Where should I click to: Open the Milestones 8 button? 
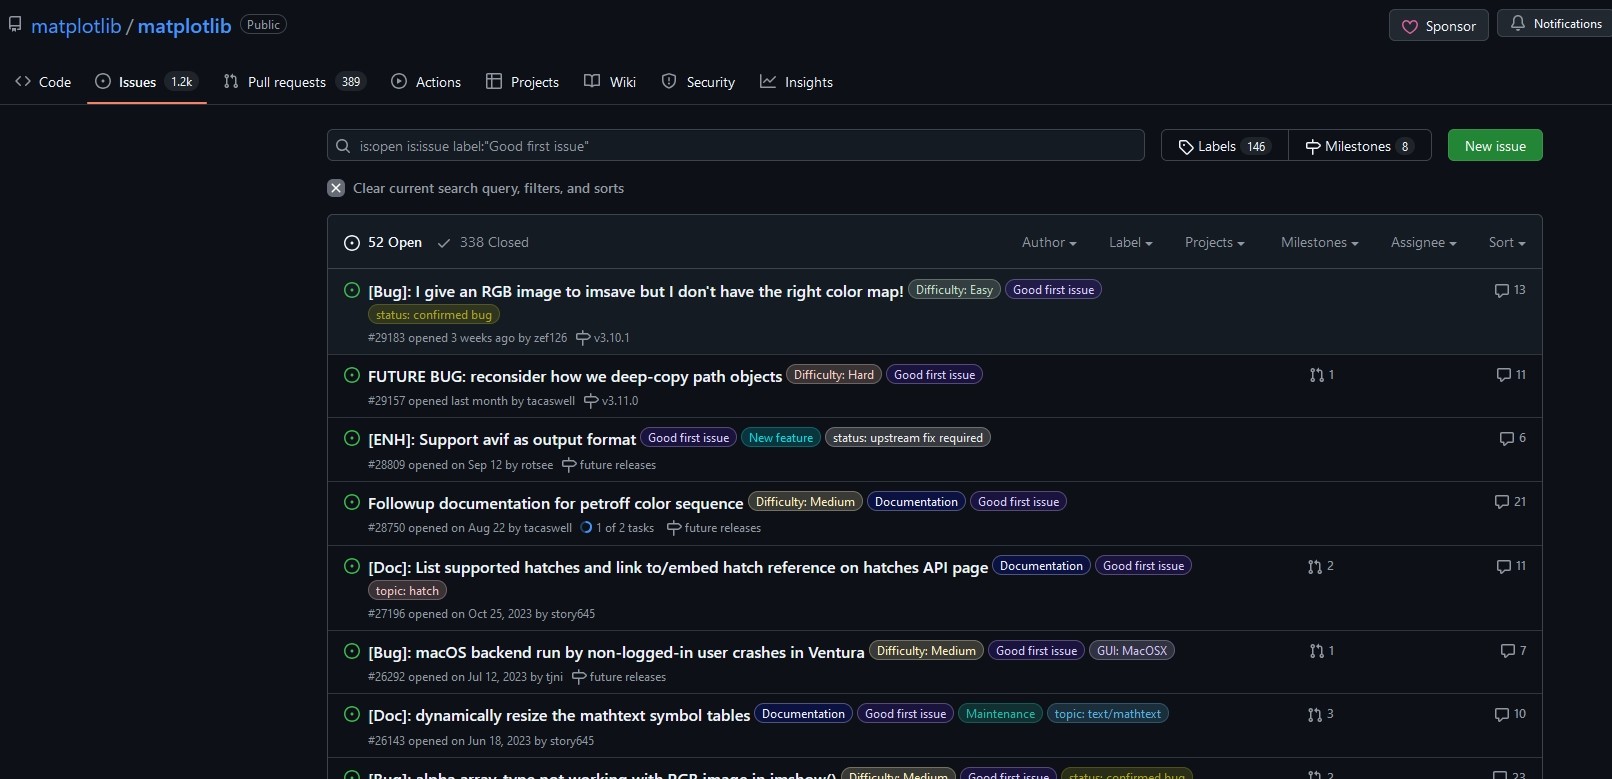pyautogui.click(x=1360, y=146)
